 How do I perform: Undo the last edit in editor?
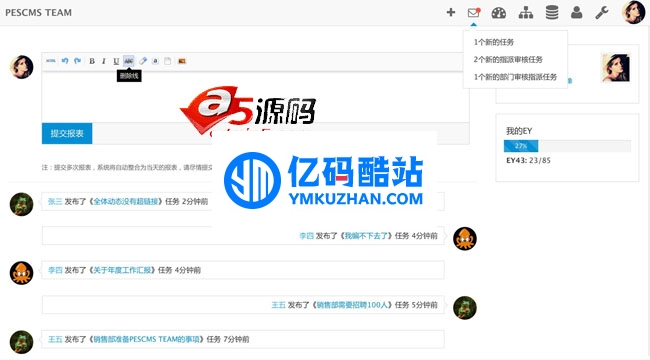(x=65, y=61)
